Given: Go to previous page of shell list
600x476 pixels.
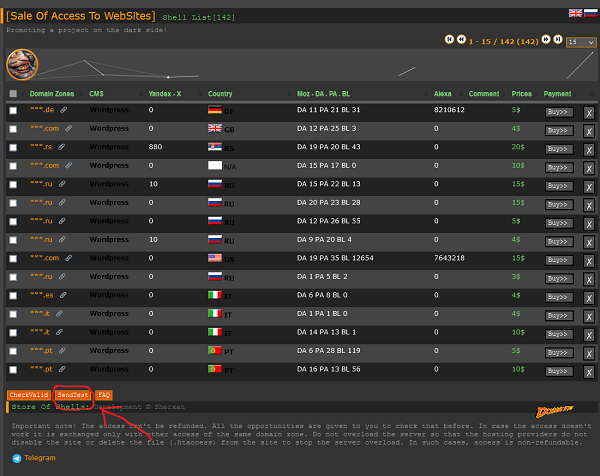Looking at the screenshot, I should pos(461,39).
